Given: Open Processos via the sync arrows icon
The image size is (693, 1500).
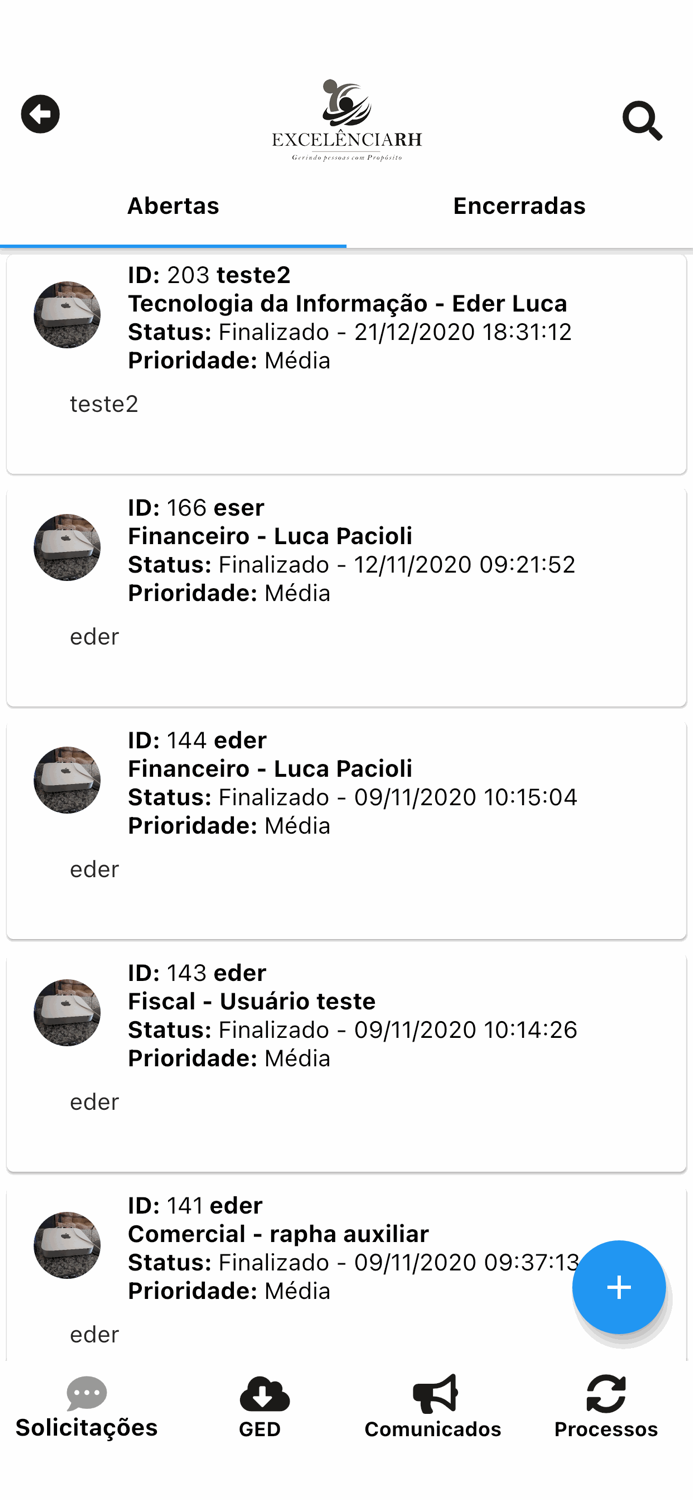Looking at the screenshot, I should coord(606,1392).
